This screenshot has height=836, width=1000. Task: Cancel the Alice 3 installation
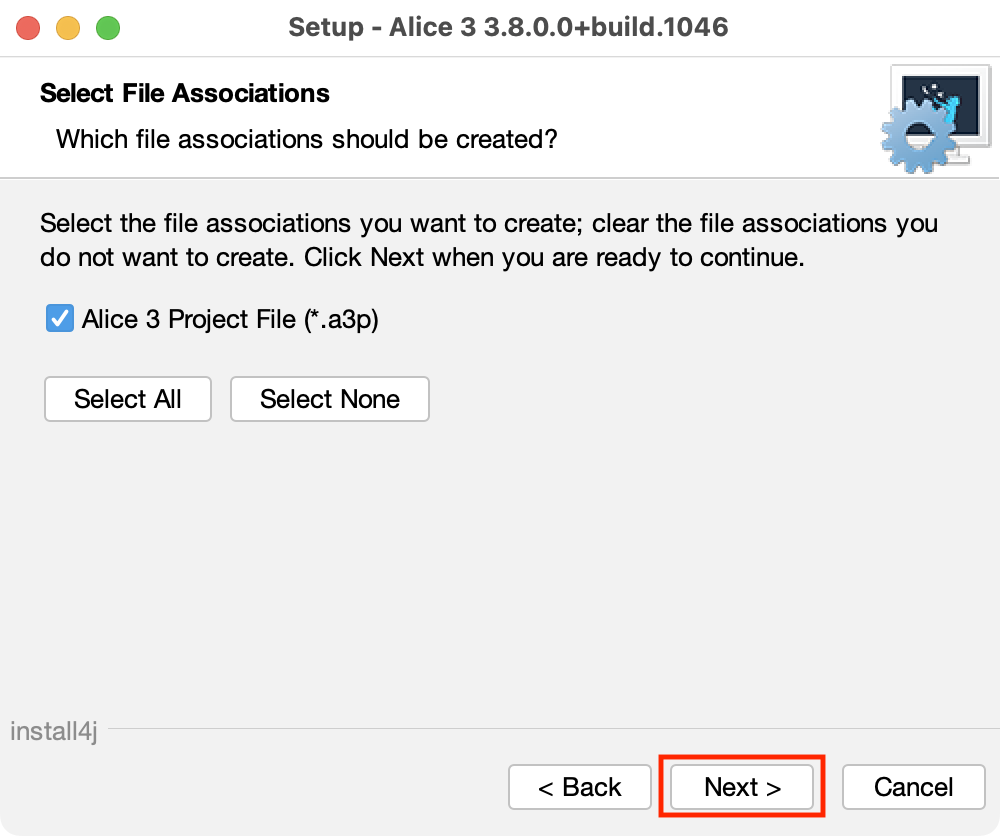pos(913,787)
